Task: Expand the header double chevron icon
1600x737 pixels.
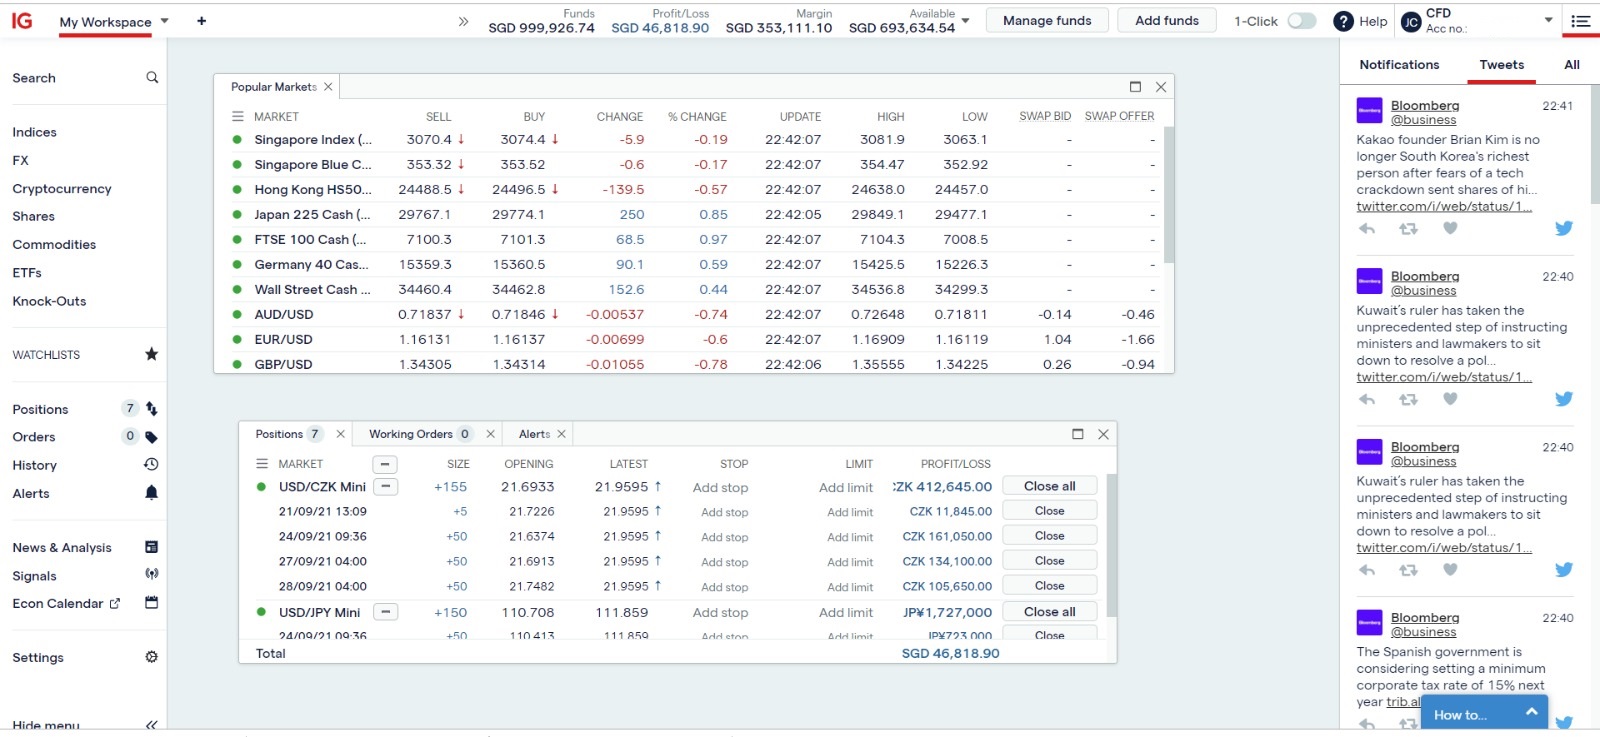Action: 463,21
